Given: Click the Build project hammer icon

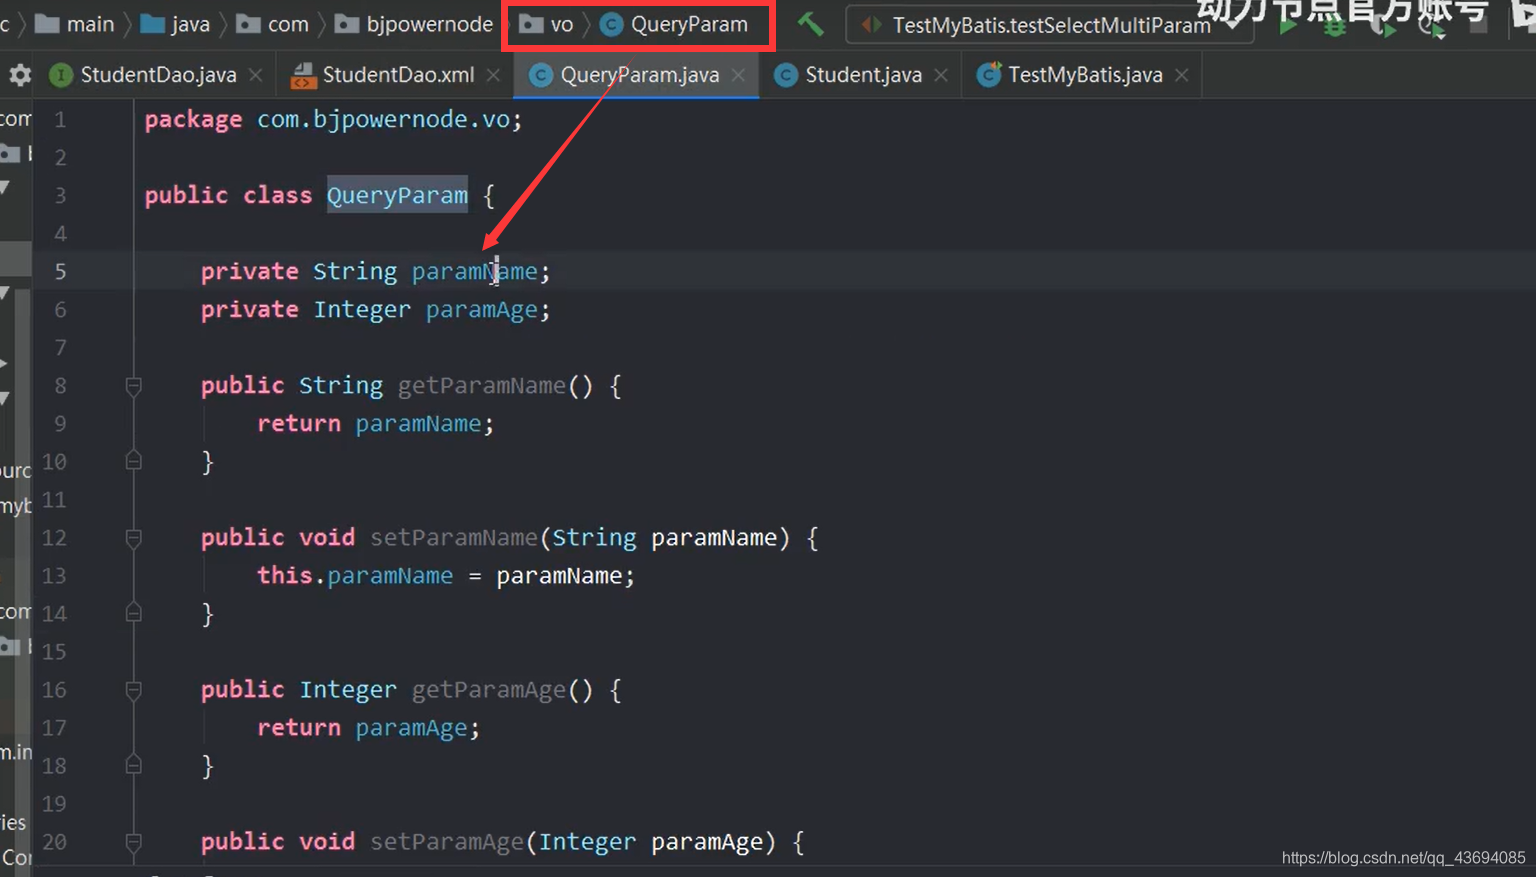Looking at the screenshot, I should [x=810, y=24].
